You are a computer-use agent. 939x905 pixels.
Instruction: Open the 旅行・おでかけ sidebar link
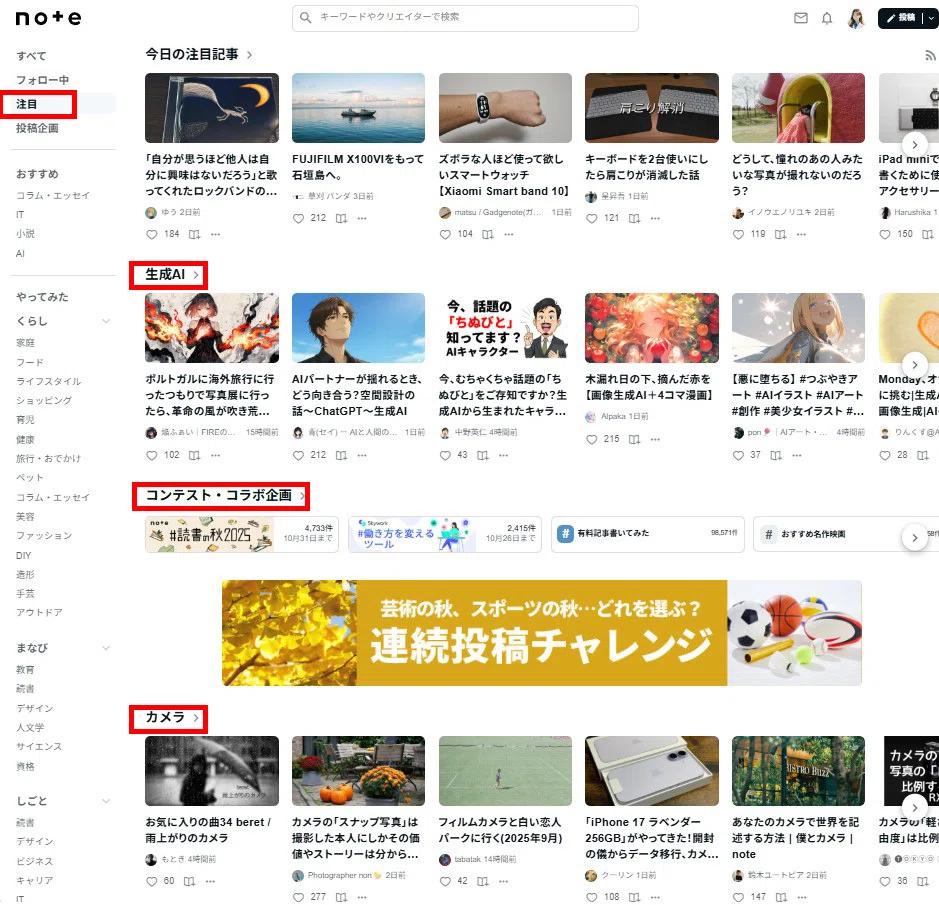coord(49,458)
